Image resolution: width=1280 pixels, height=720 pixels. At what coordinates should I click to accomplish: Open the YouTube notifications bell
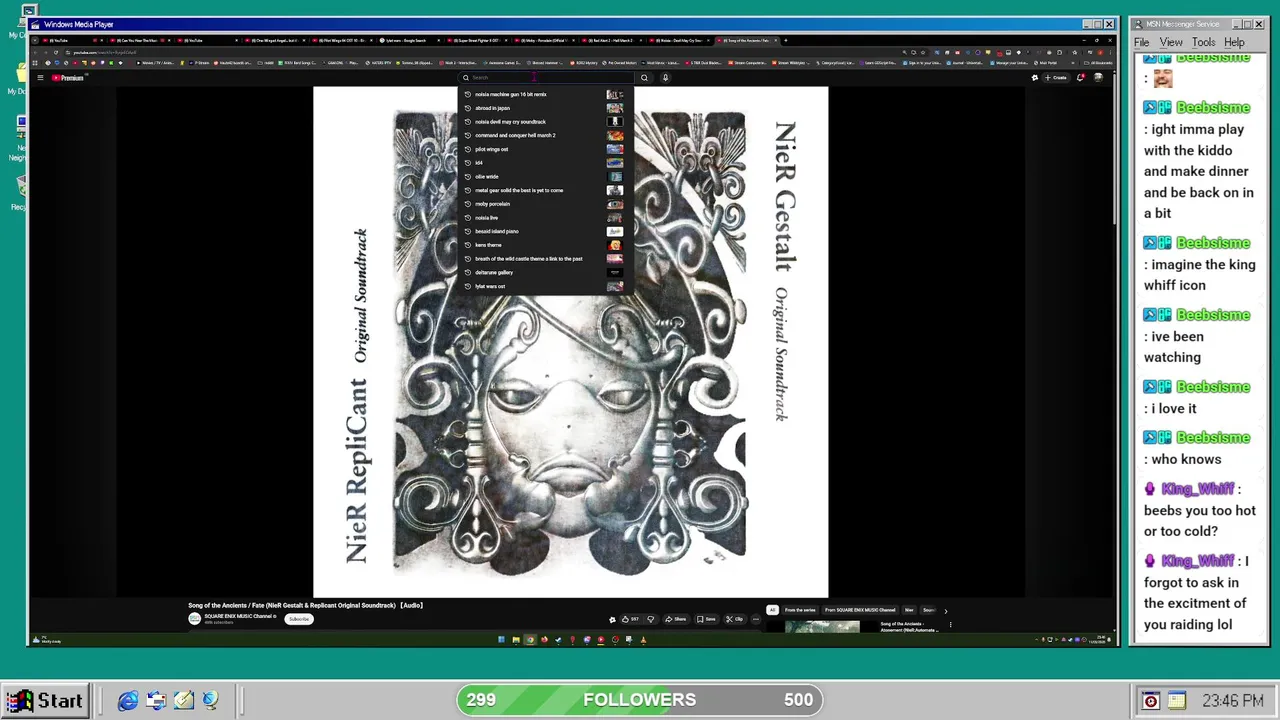1080,77
